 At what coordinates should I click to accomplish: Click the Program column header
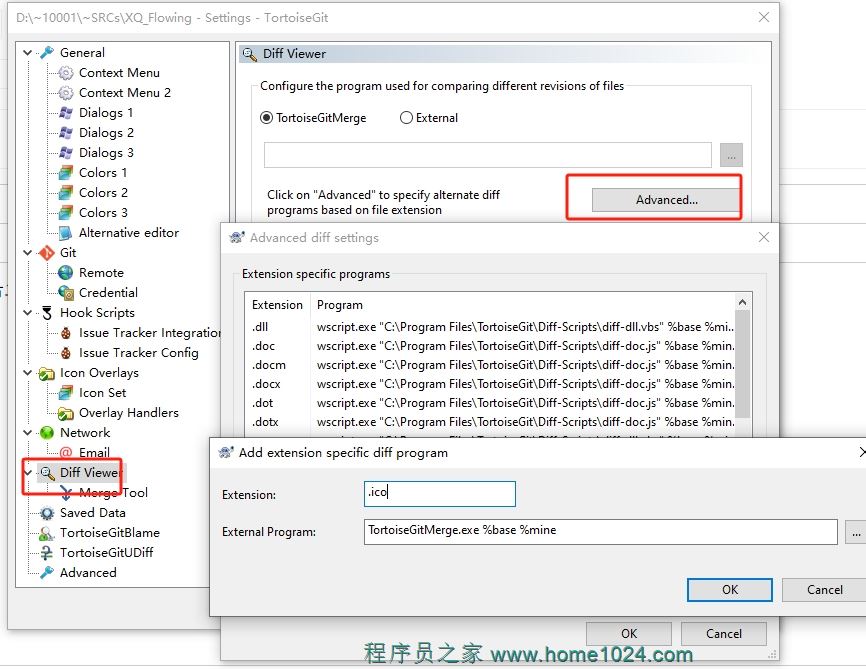point(522,305)
